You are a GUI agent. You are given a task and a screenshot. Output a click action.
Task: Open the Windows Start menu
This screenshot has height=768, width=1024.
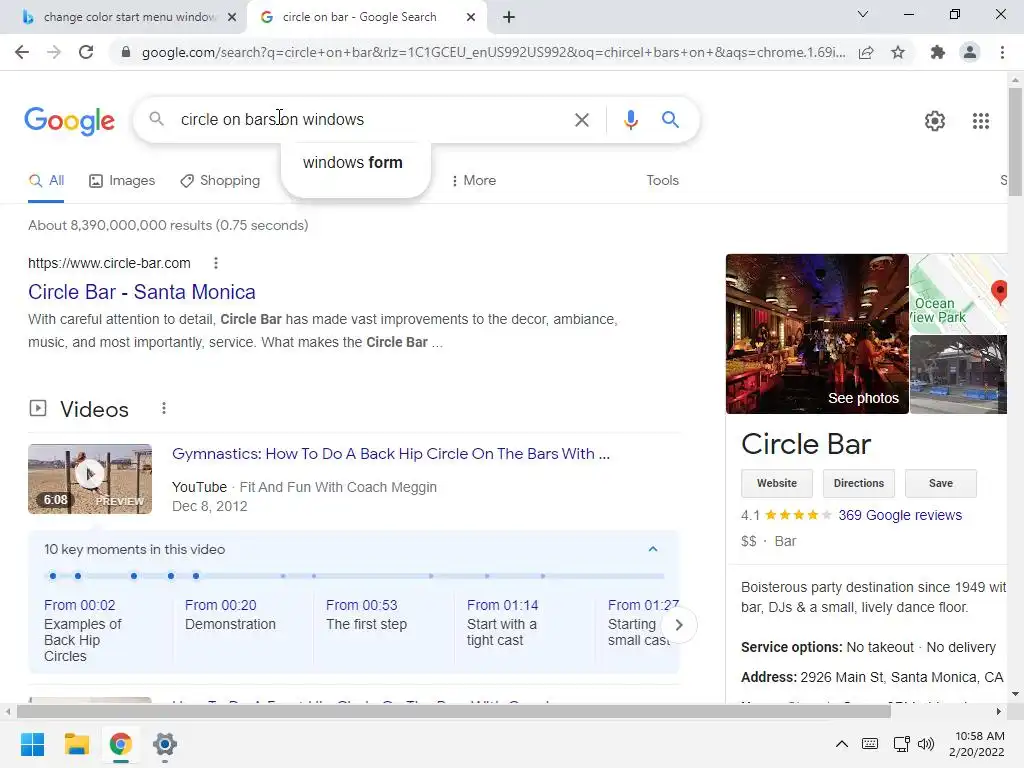click(32, 744)
